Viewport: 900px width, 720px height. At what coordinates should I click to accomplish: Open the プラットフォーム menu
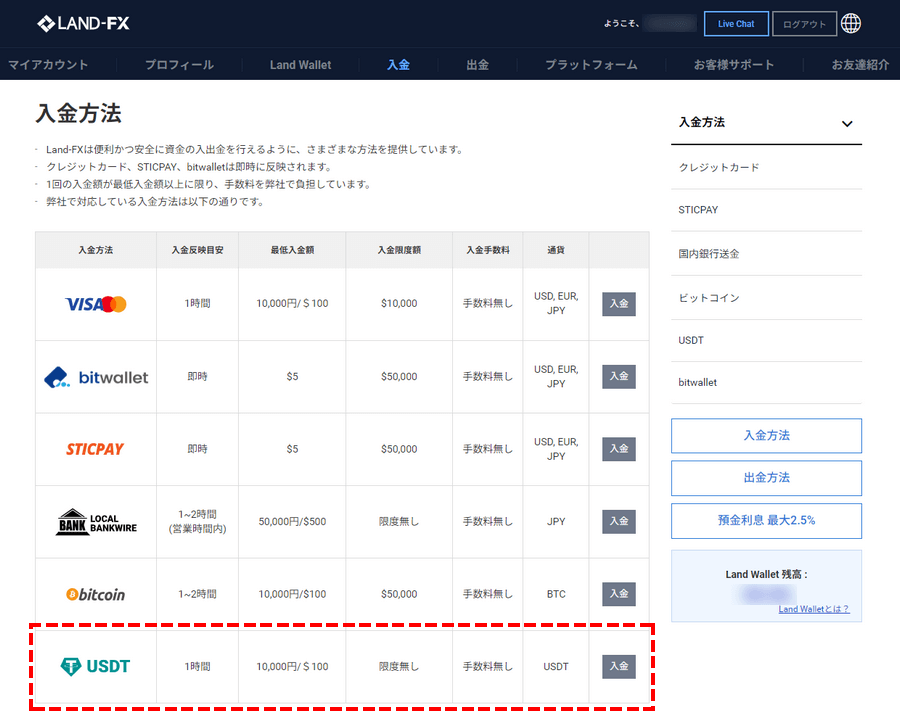[591, 65]
